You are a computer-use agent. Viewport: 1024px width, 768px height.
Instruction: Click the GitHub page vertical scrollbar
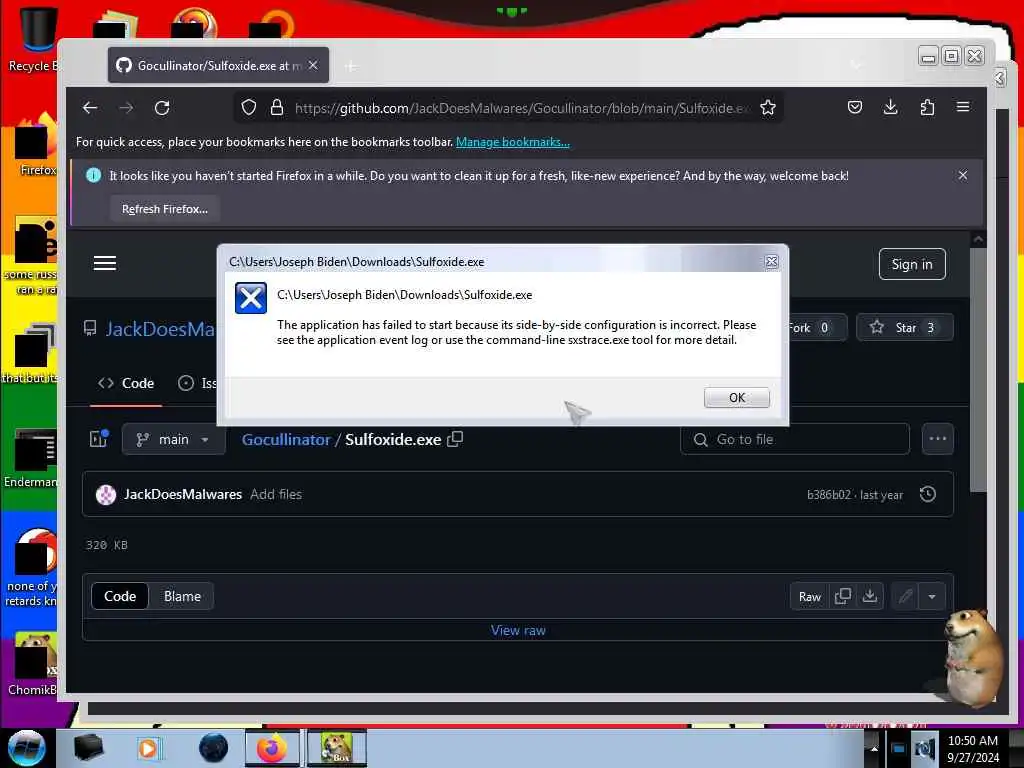[978, 369]
